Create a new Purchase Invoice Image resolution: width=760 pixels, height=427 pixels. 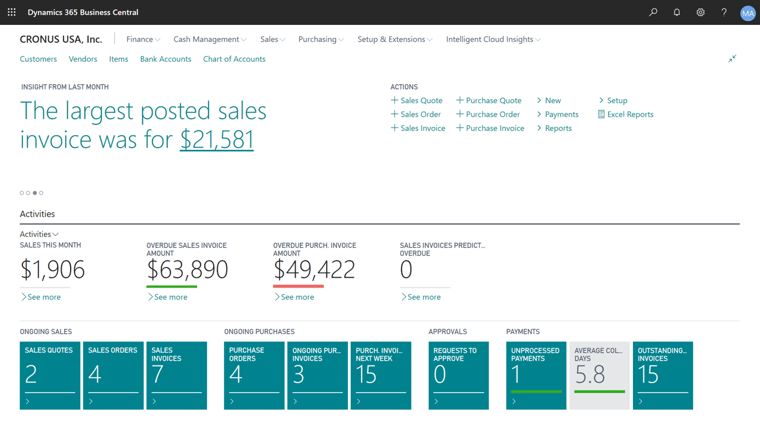tap(490, 128)
